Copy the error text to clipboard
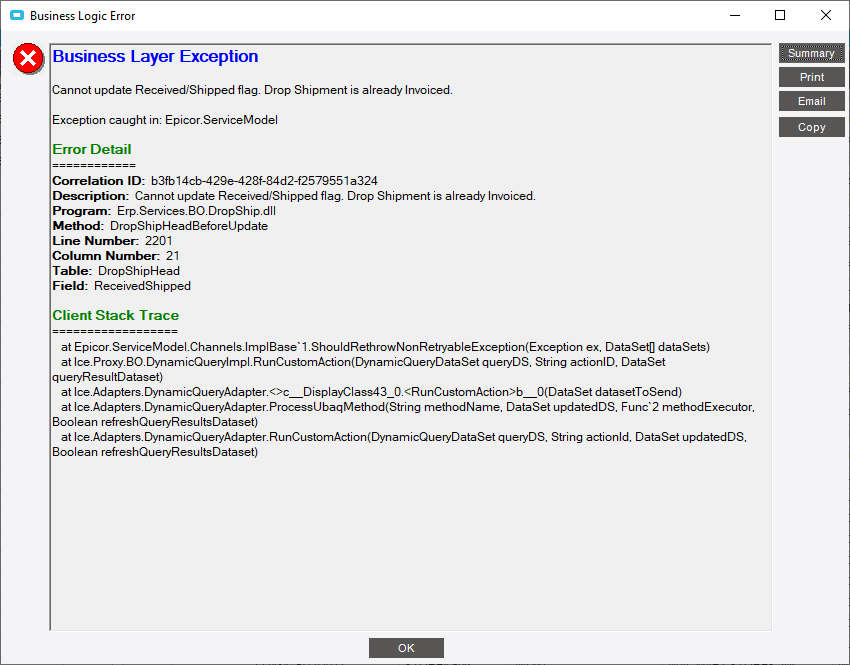850x665 pixels. (x=812, y=127)
